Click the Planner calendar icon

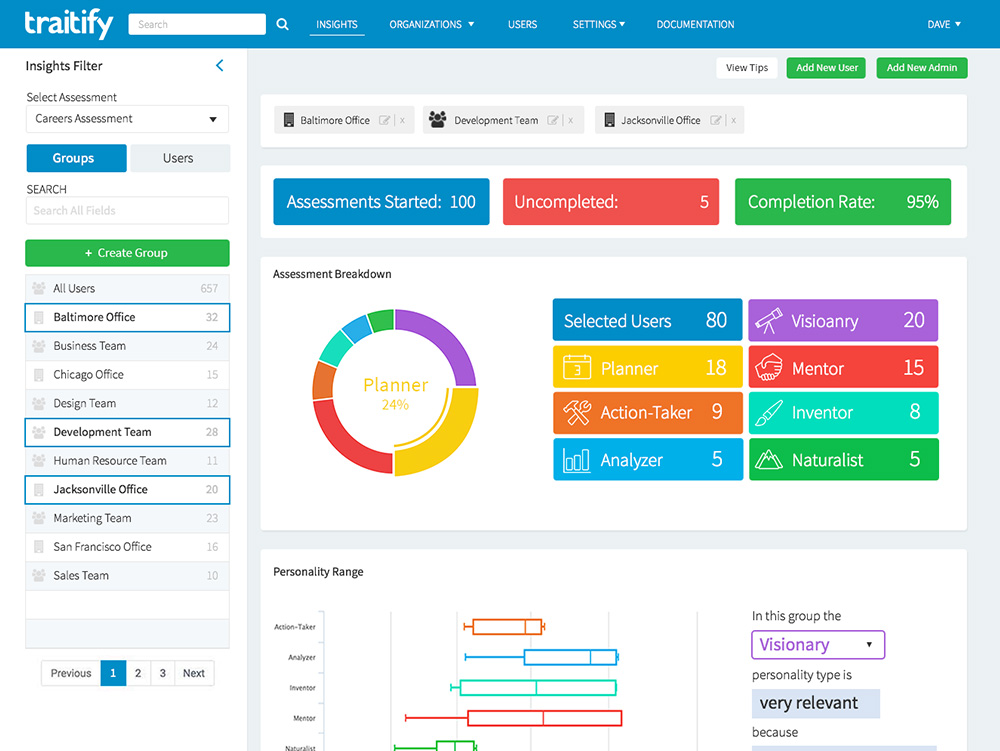[577, 367]
